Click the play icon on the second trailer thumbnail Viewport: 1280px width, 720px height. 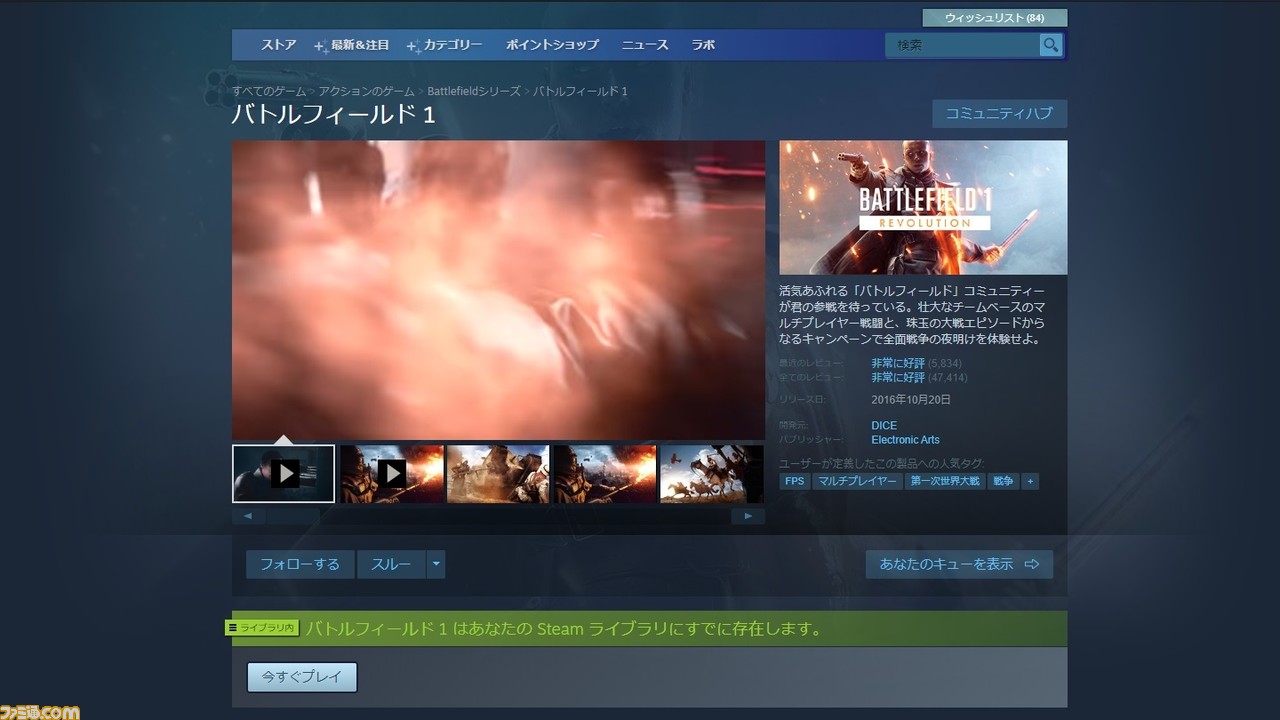click(x=391, y=472)
